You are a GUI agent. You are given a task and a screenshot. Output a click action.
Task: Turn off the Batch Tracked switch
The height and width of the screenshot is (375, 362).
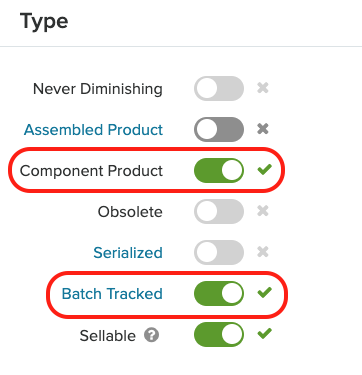pyautogui.click(x=219, y=293)
